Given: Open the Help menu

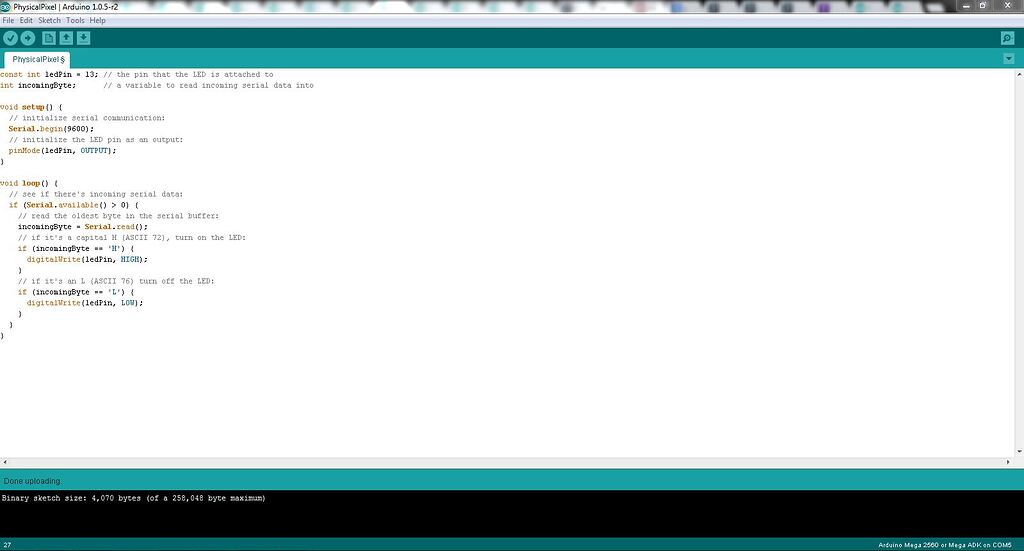Looking at the screenshot, I should [97, 20].
